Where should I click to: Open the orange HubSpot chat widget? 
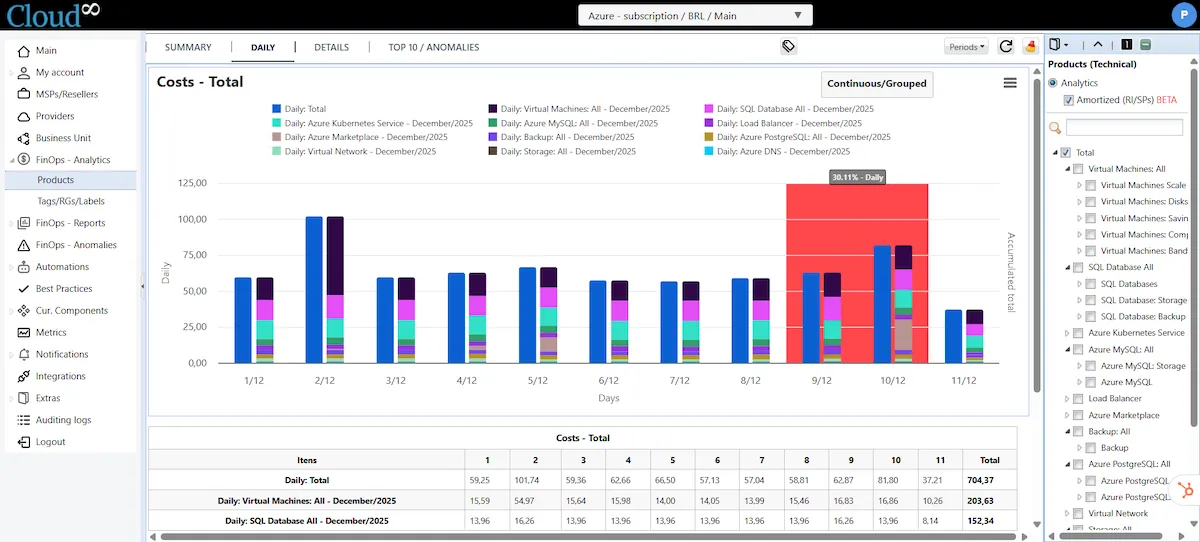pos(1186,490)
